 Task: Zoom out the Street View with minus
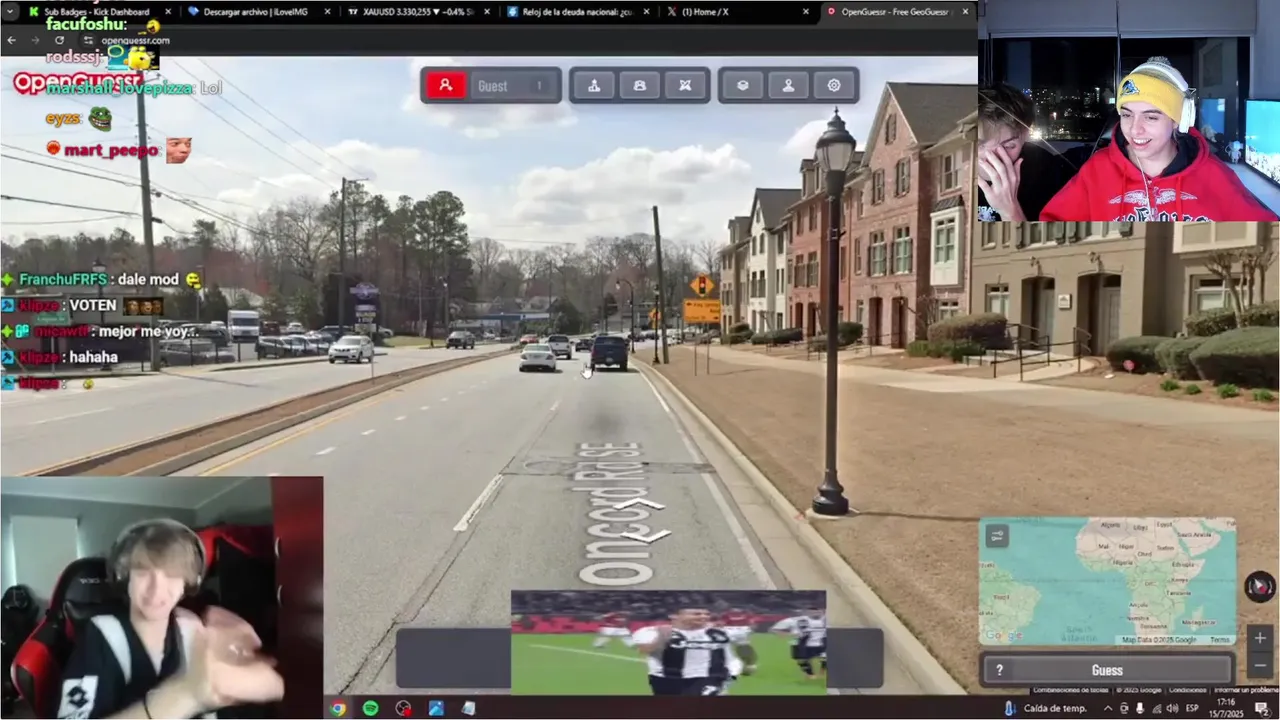click(x=1260, y=664)
